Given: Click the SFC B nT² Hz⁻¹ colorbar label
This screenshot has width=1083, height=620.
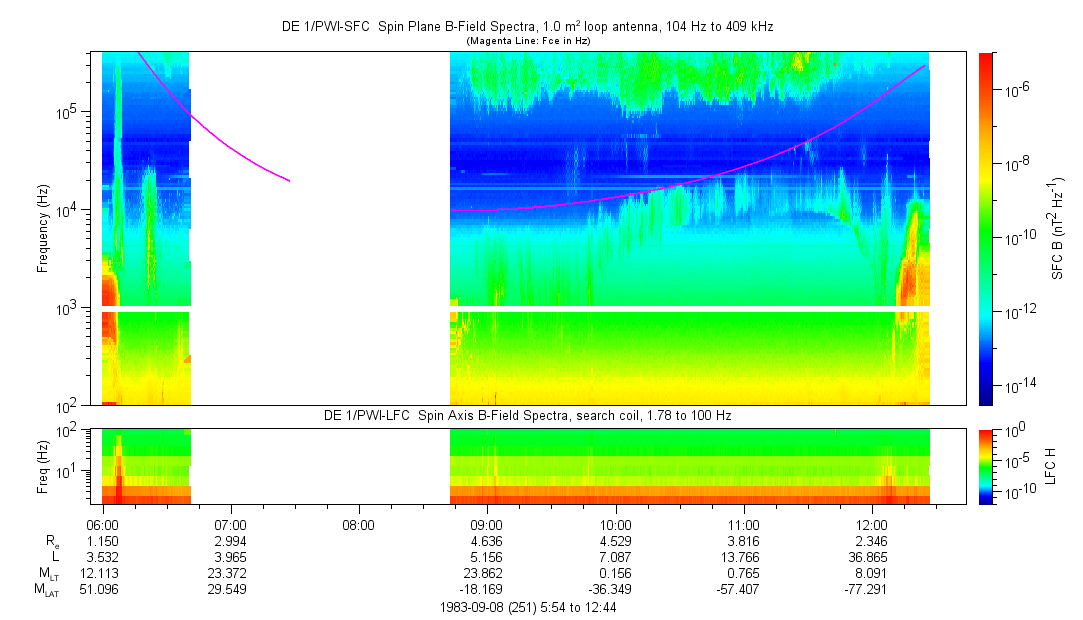Looking at the screenshot, I should coord(1056,228).
